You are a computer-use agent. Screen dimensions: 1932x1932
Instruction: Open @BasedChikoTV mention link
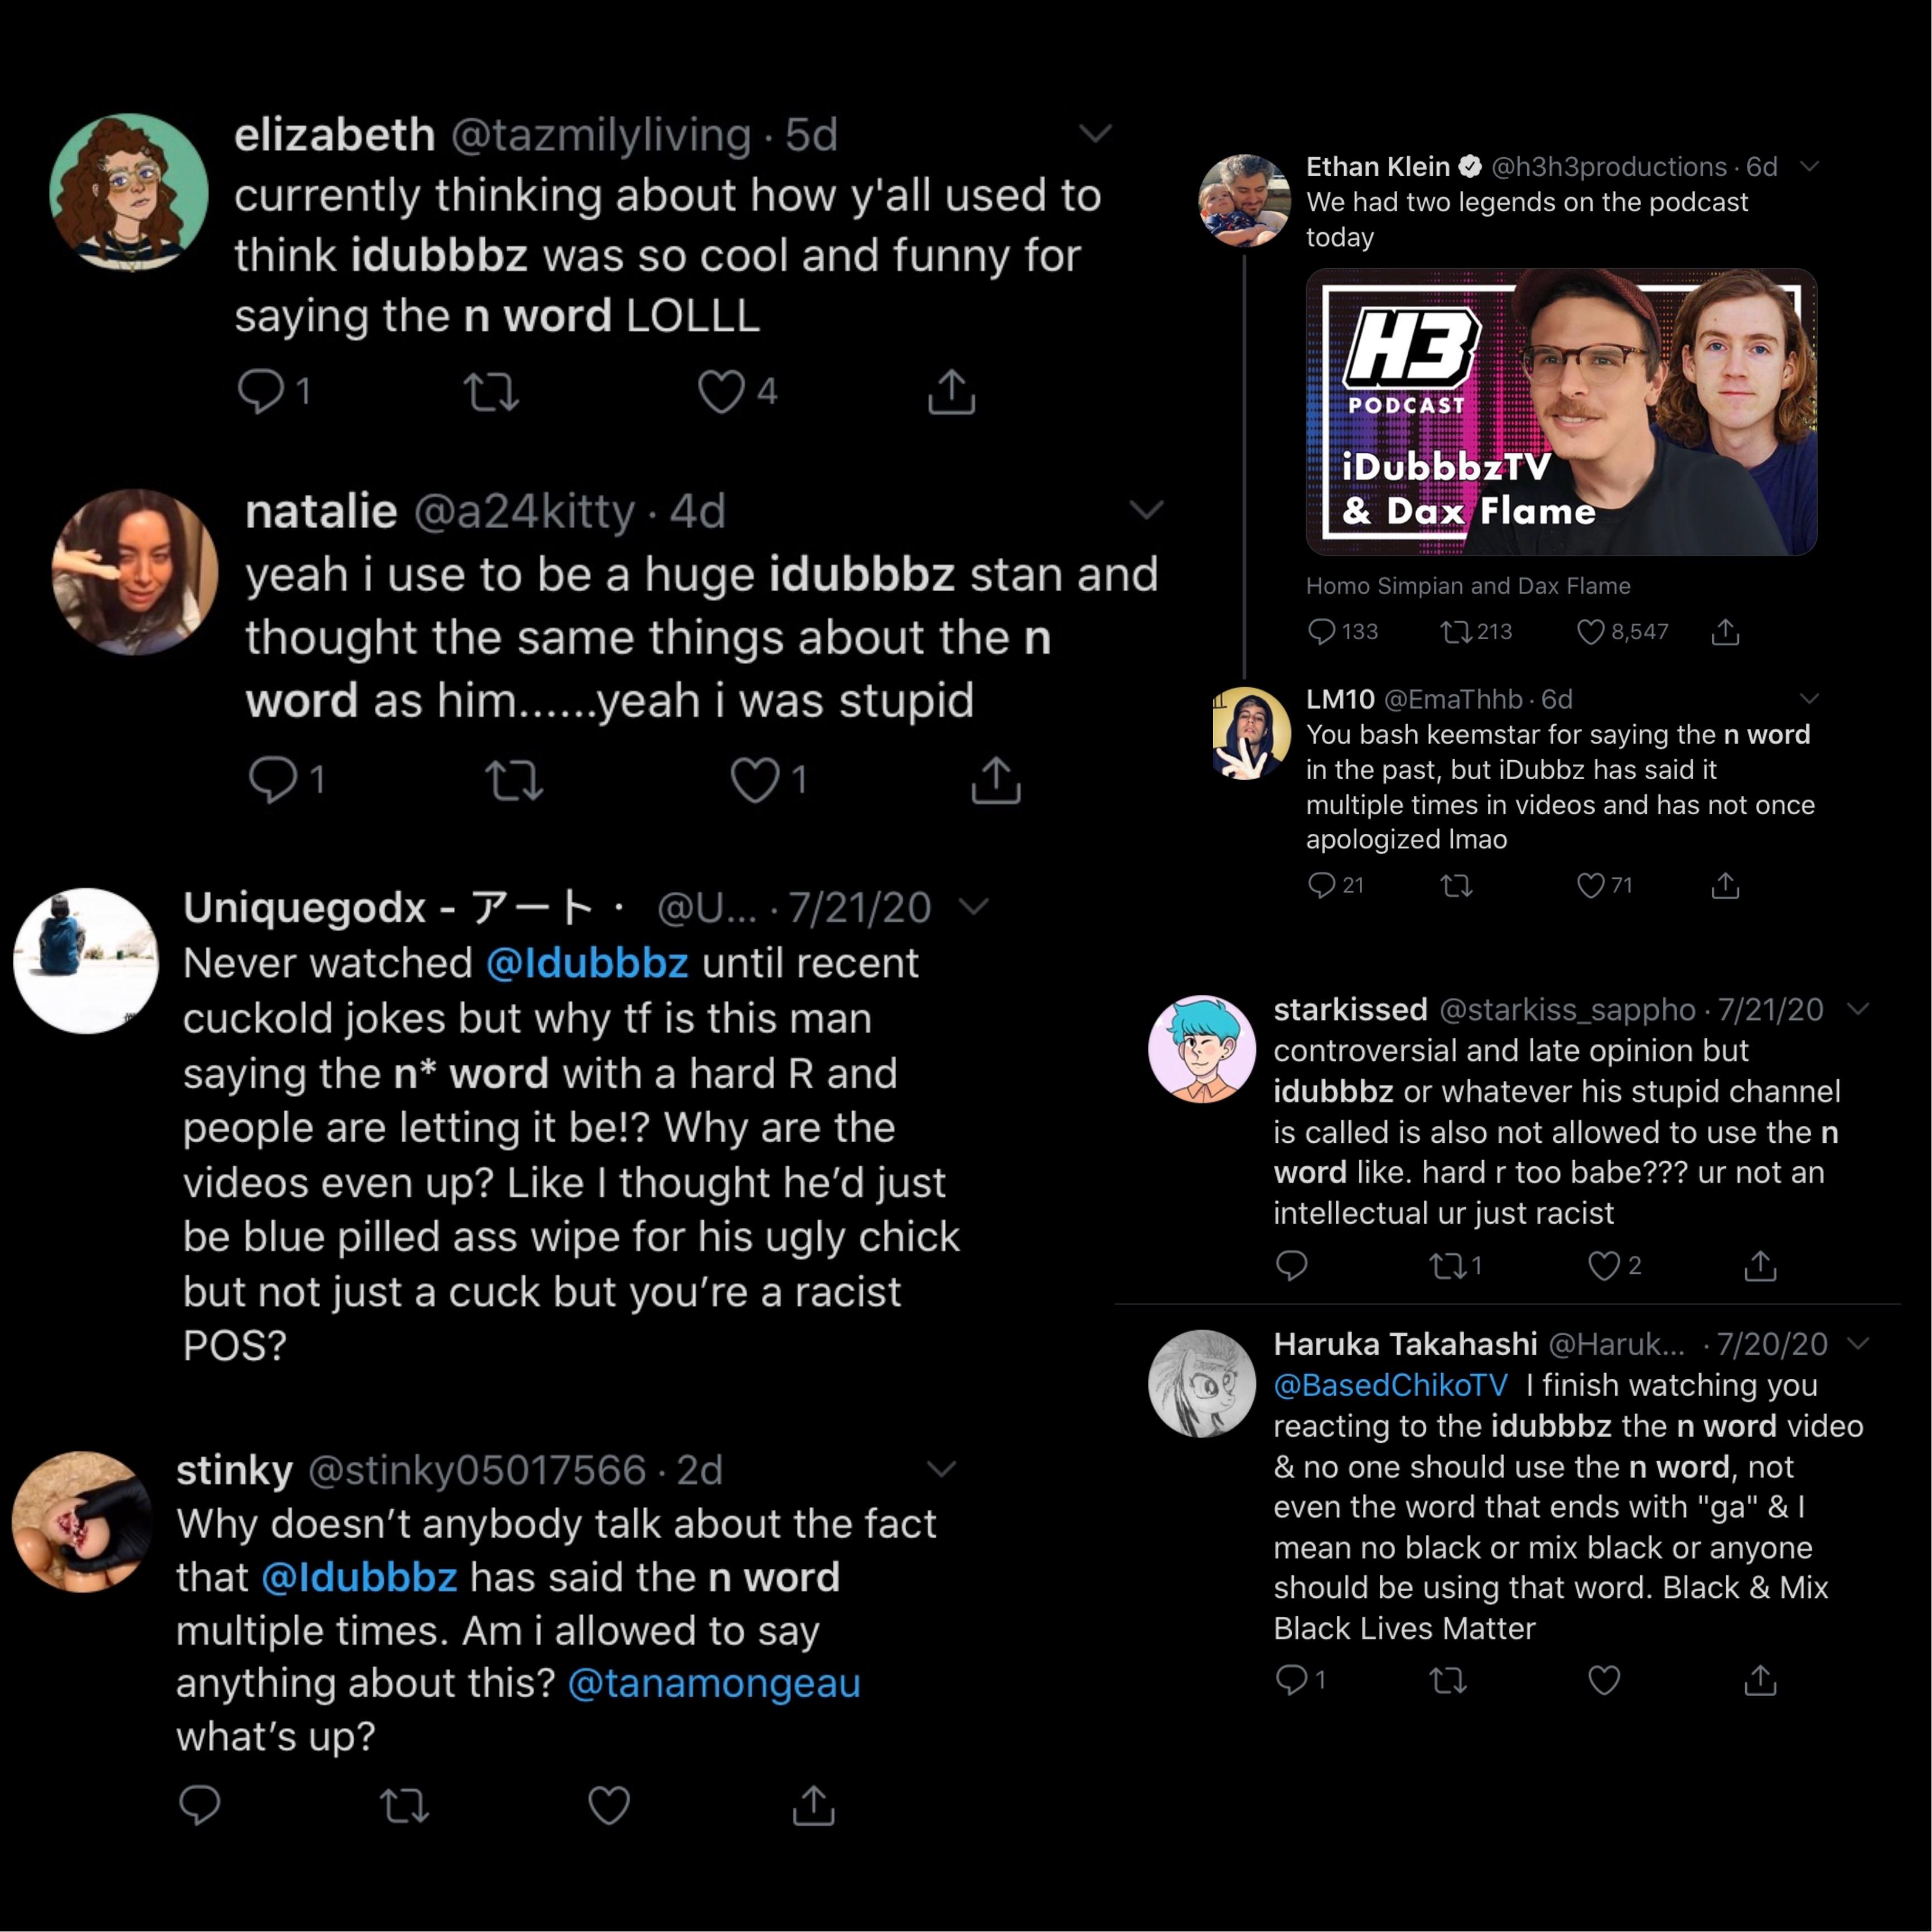pos(1390,1386)
